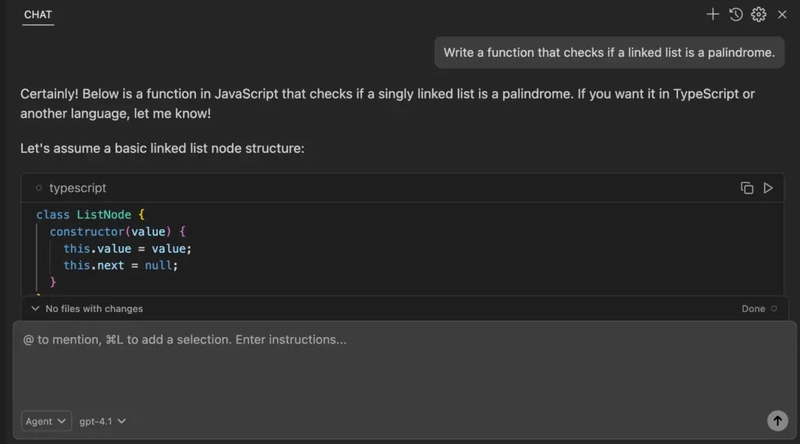This screenshot has width=800, height=444.
Task: Copy the typescript code block
Action: coord(747,188)
